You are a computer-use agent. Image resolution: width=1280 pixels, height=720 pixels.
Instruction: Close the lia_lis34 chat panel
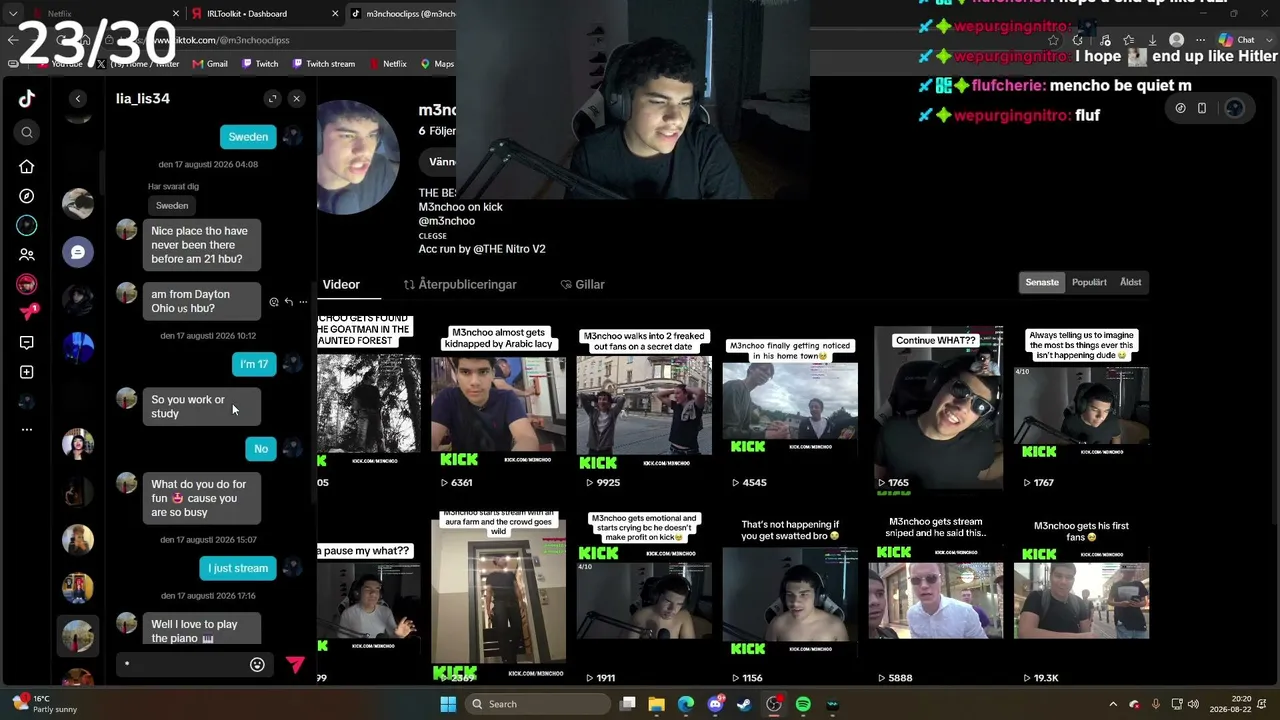click(296, 98)
